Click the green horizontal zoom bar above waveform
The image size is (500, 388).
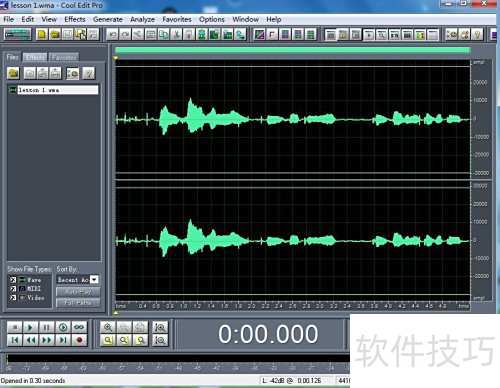(292, 50)
